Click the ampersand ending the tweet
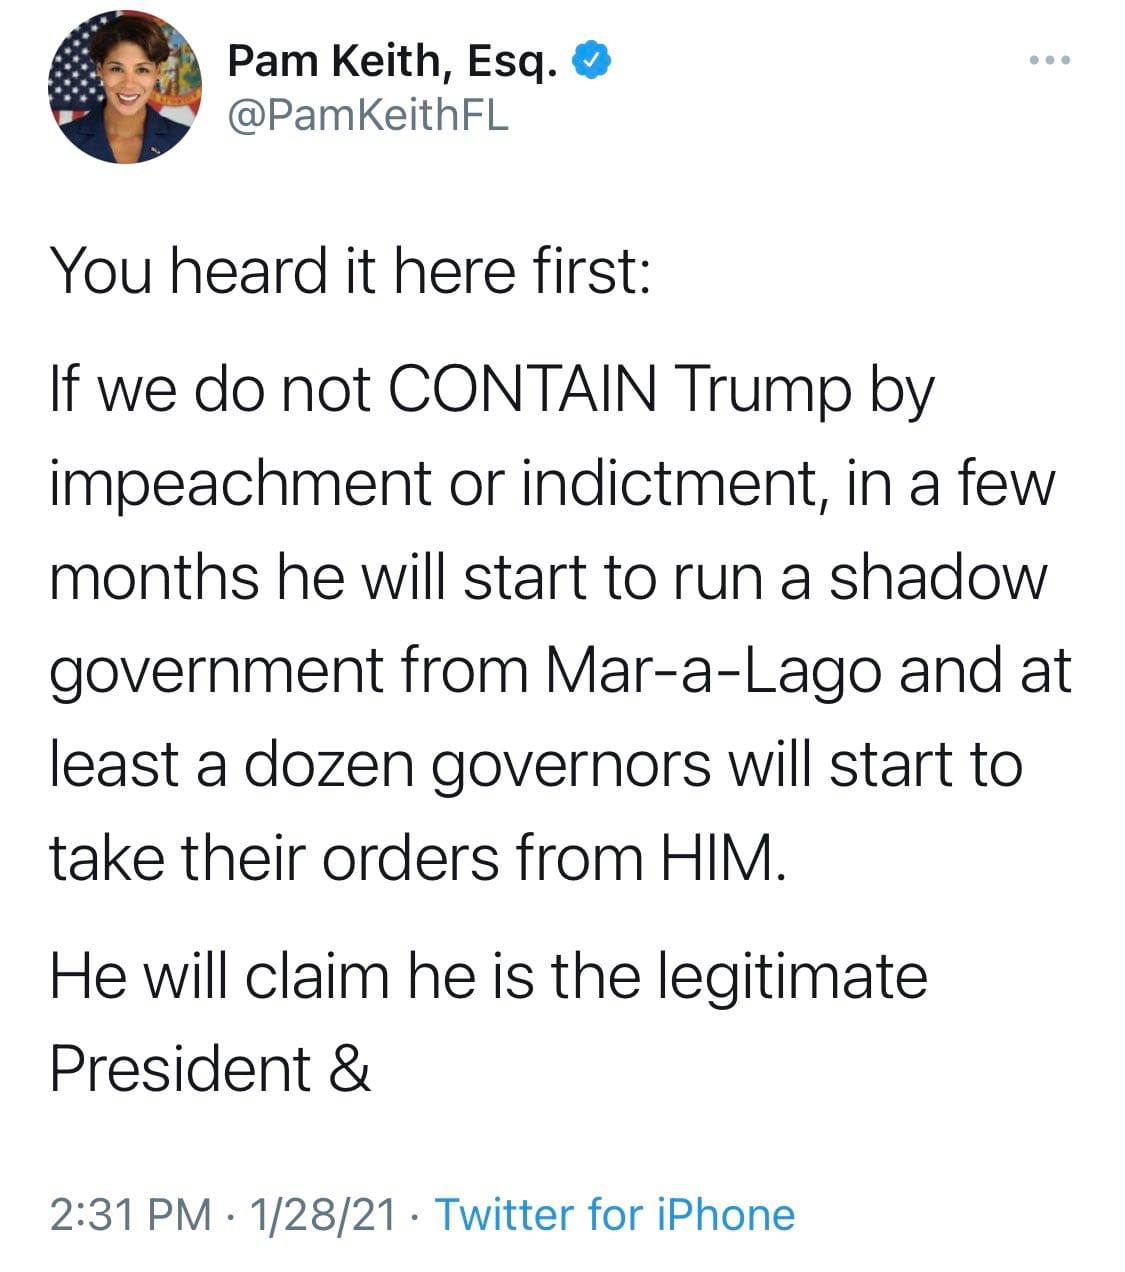 point(348,1068)
